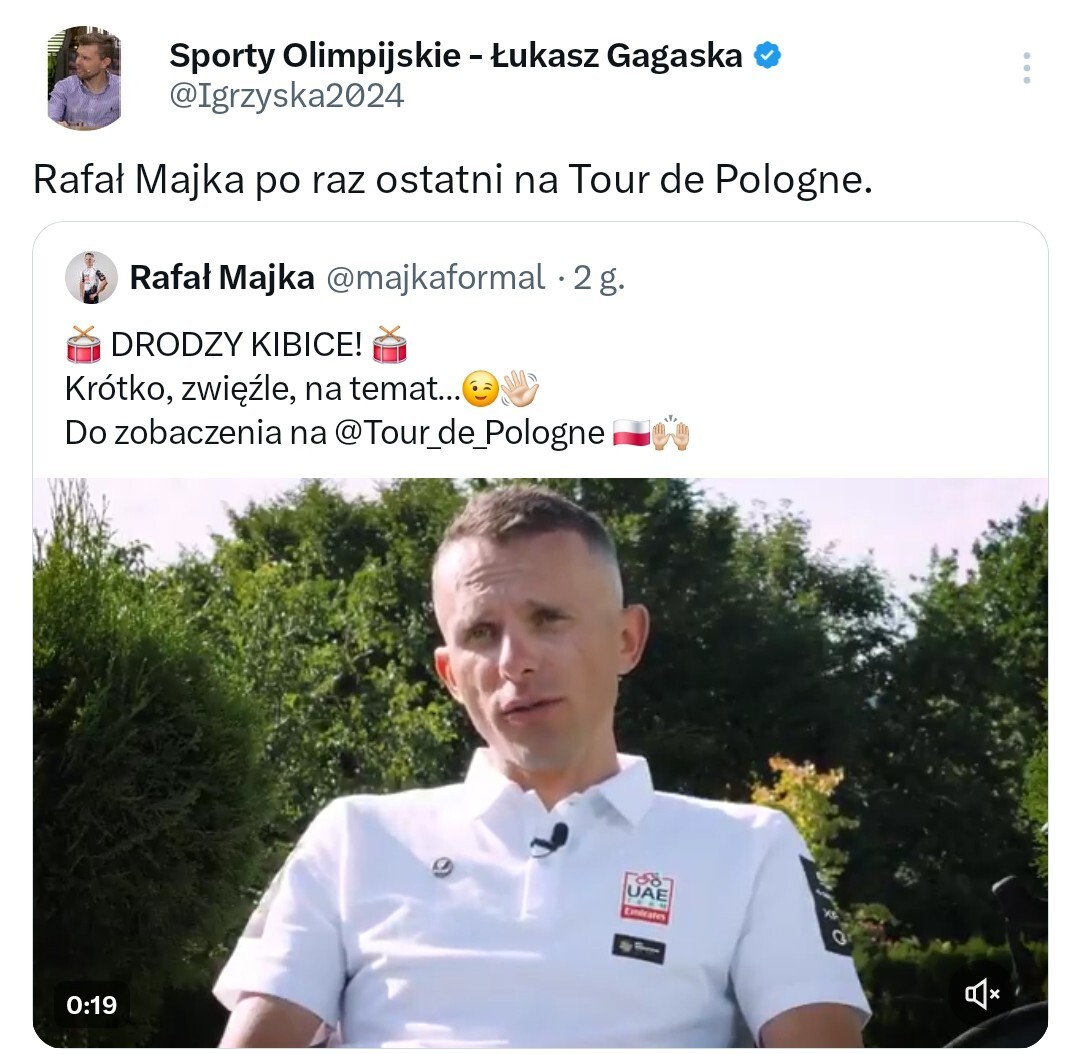Click the waving hand emoji
This screenshot has height=1054, width=1080.
pyautogui.click(x=519, y=389)
